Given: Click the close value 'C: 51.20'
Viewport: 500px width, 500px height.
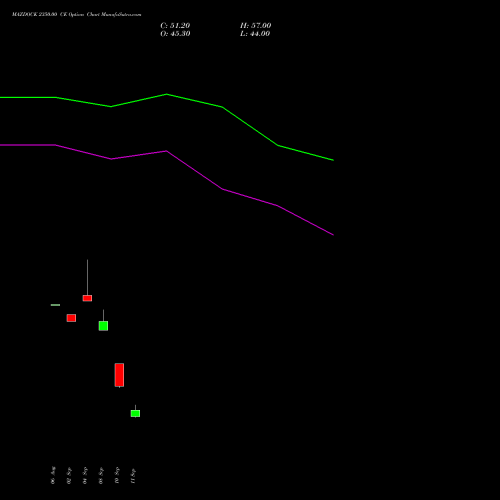Looking at the screenshot, I should click(x=175, y=26).
